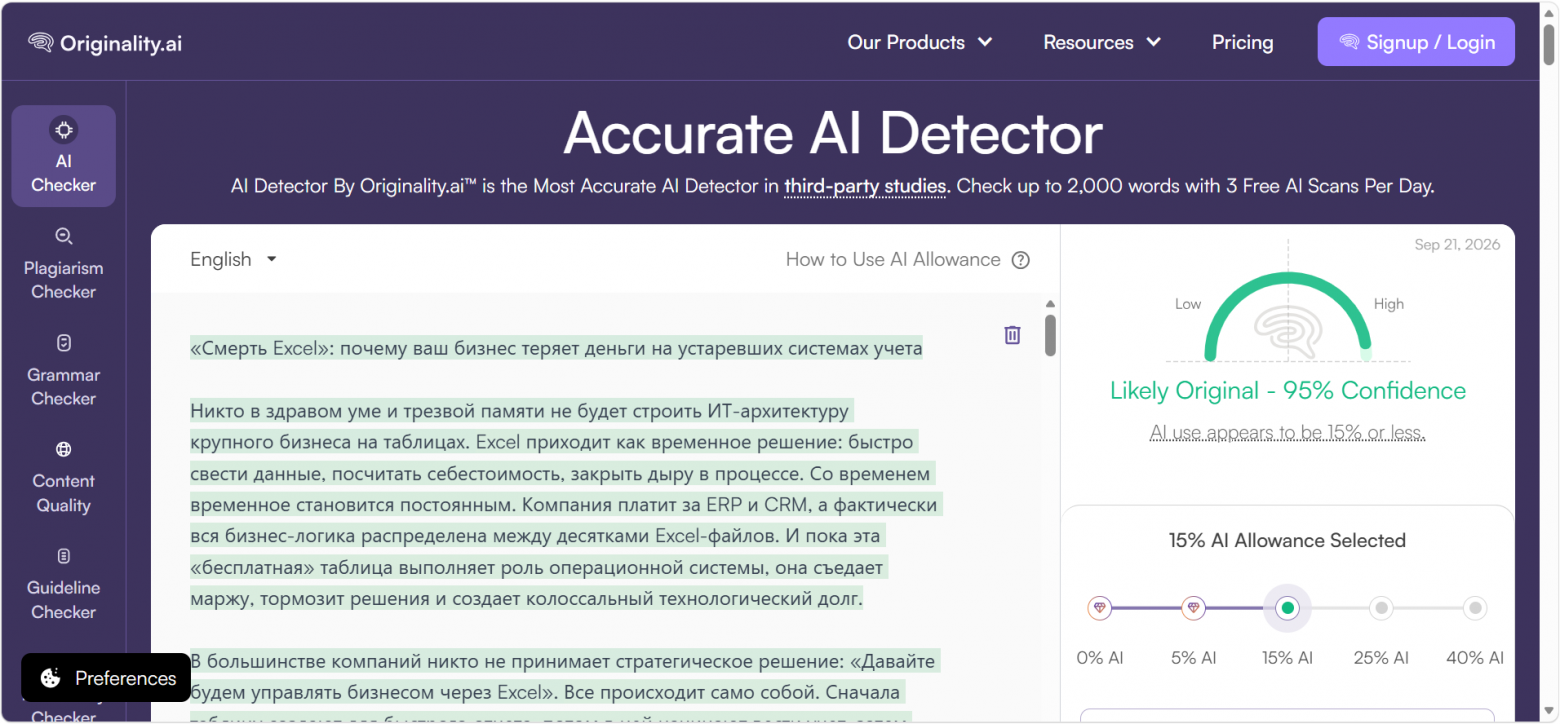Open the Guideline Checker sidebar tool
The height and width of the screenshot is (724, 1560).
(64, 584)
